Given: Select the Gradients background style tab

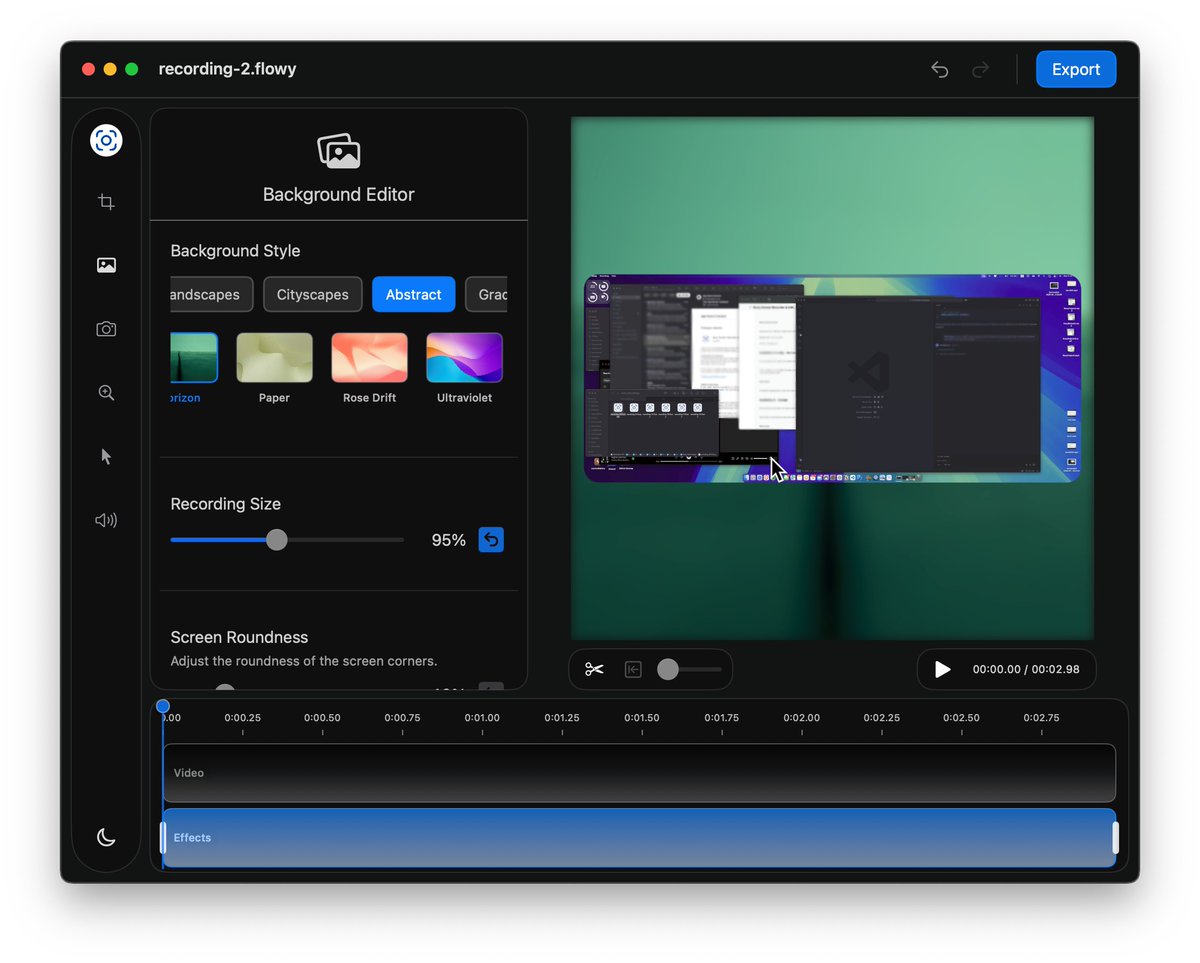Looking at the screenshot, I should click(487, 295).
